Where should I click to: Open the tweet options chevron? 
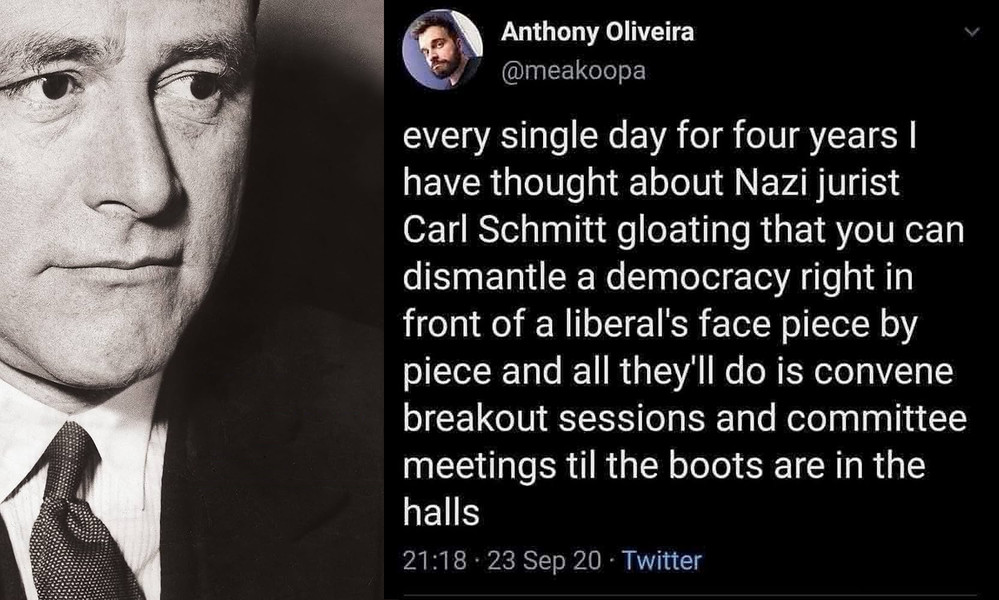(970, 34)
